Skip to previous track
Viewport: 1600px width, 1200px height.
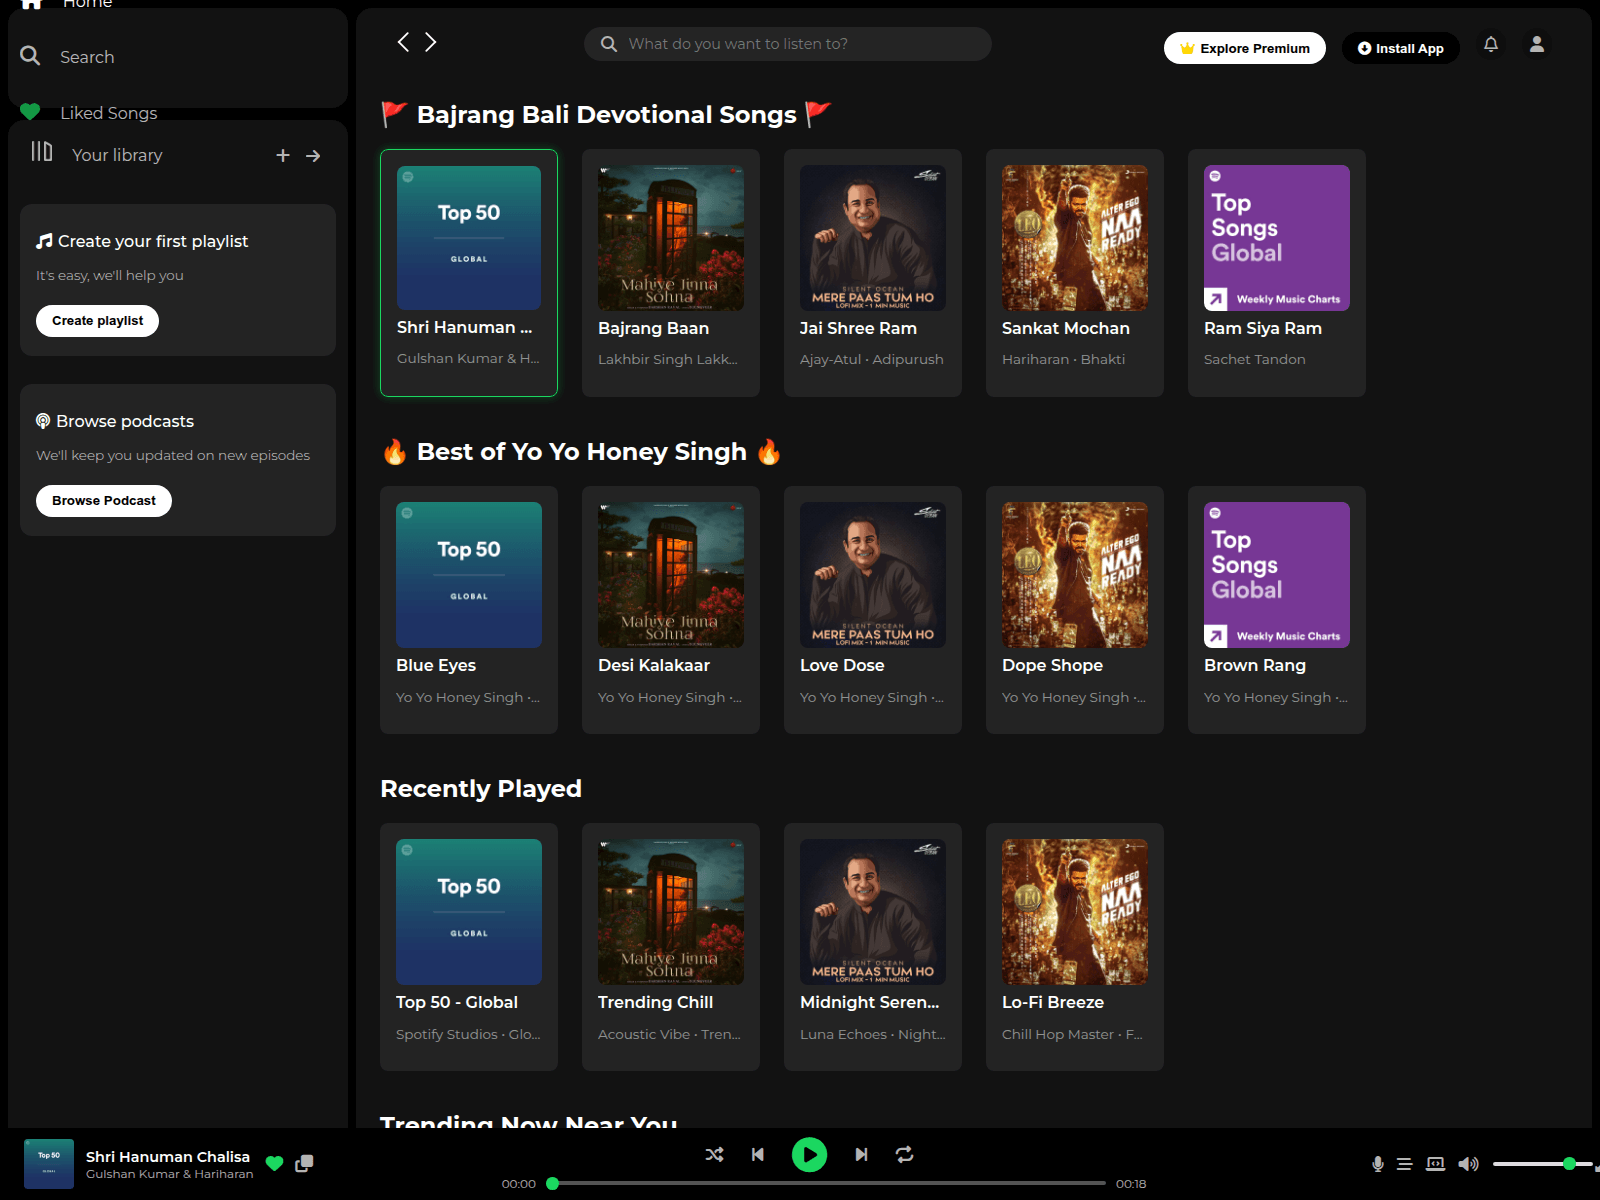tap(758, 1154)
